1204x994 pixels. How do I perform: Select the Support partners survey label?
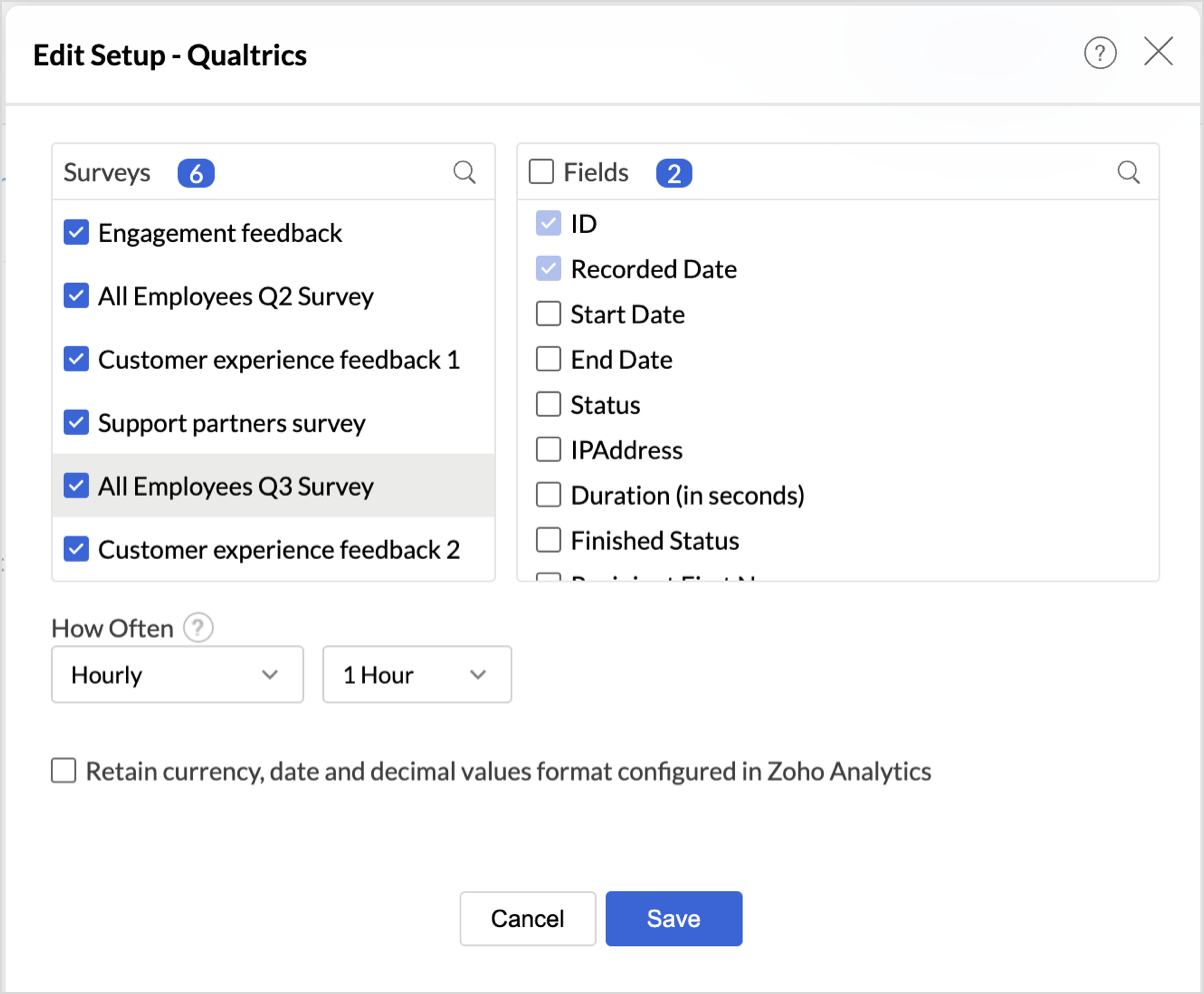coord(232,423)
